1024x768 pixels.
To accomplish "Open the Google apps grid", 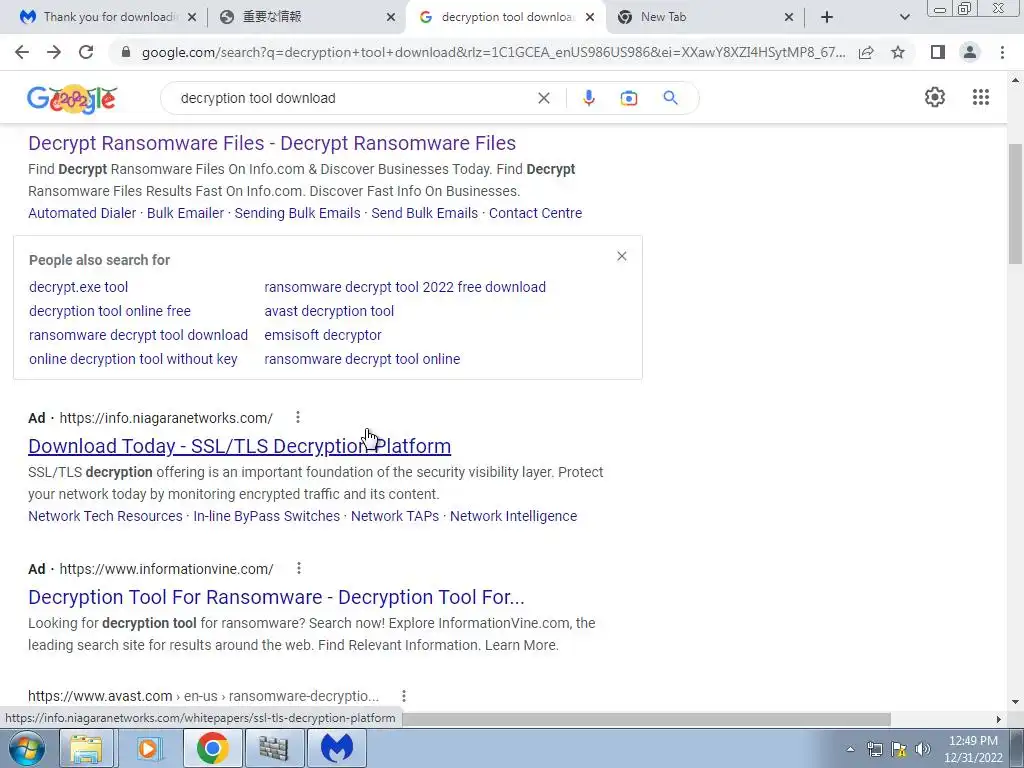I will [x=981, y=97].
